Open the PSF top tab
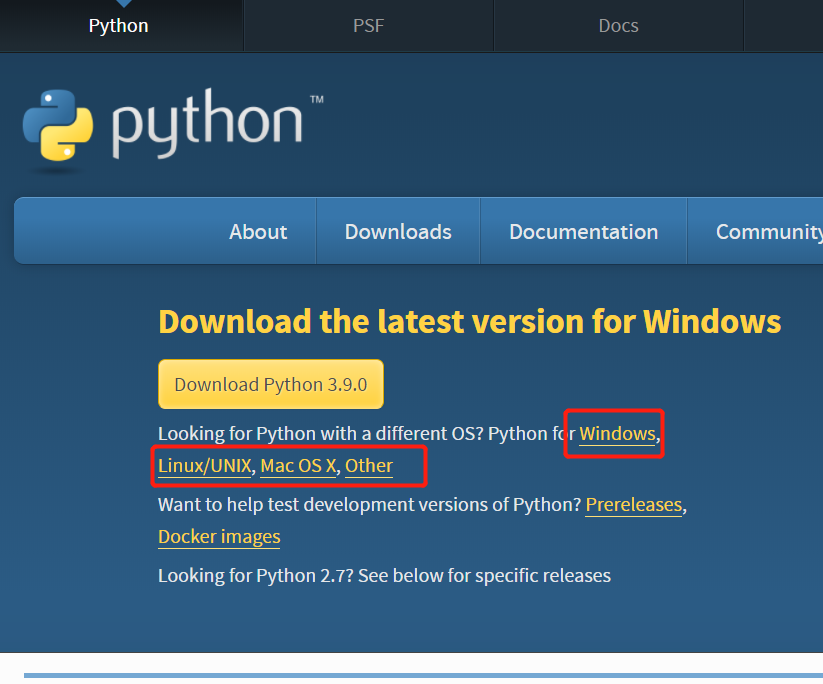The width and height of the screenshot is (823, 684). click(x=368, y=26)
